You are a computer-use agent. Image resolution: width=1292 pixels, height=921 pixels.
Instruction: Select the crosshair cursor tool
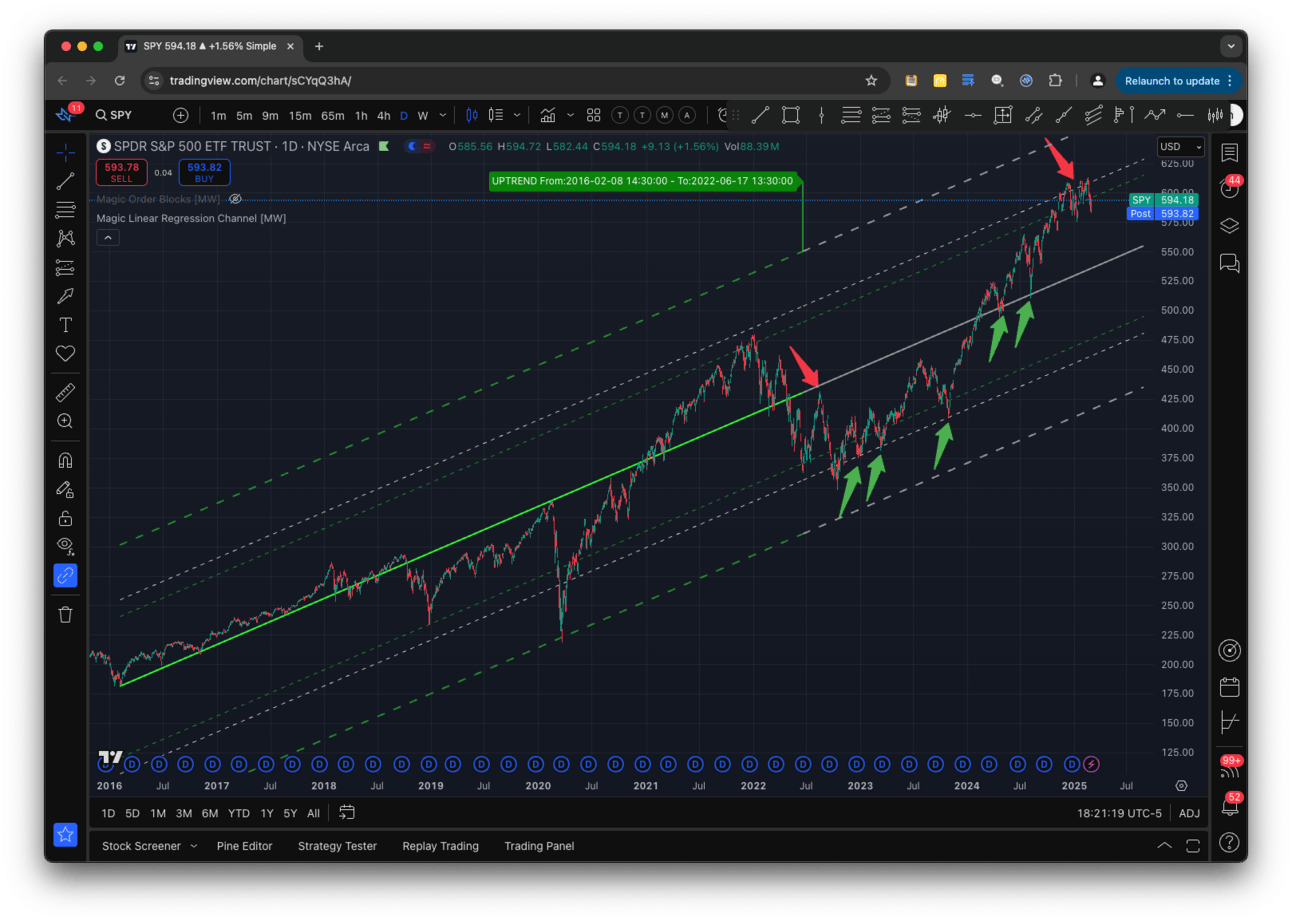pos(66,152)
